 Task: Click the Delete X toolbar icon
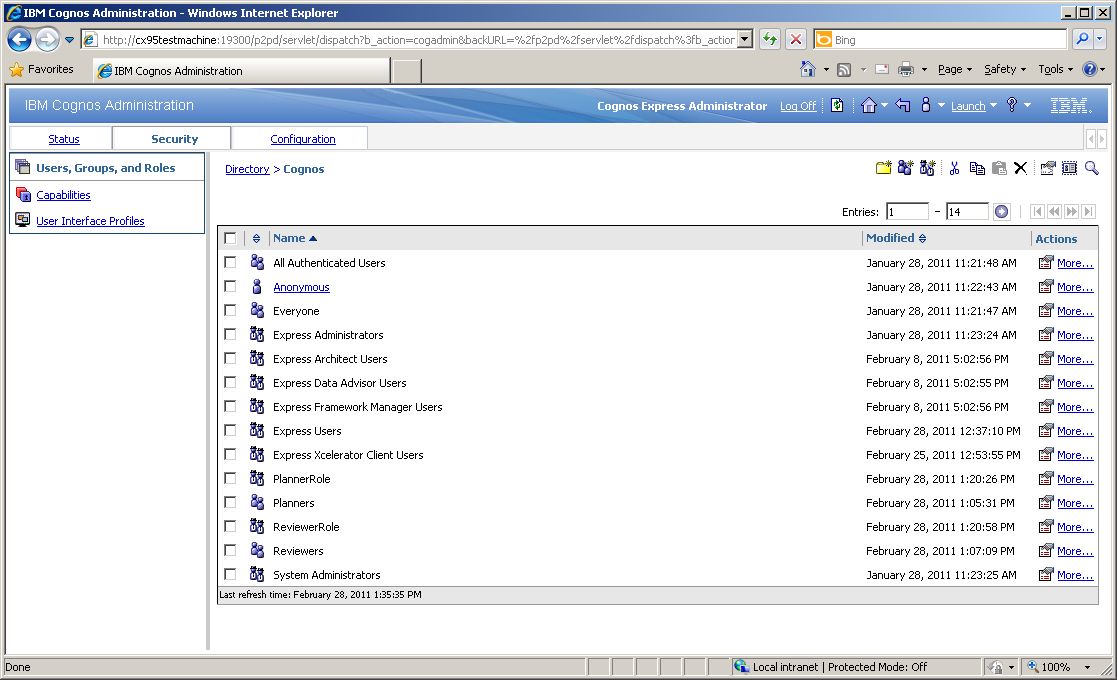[x=1020, y=168]
